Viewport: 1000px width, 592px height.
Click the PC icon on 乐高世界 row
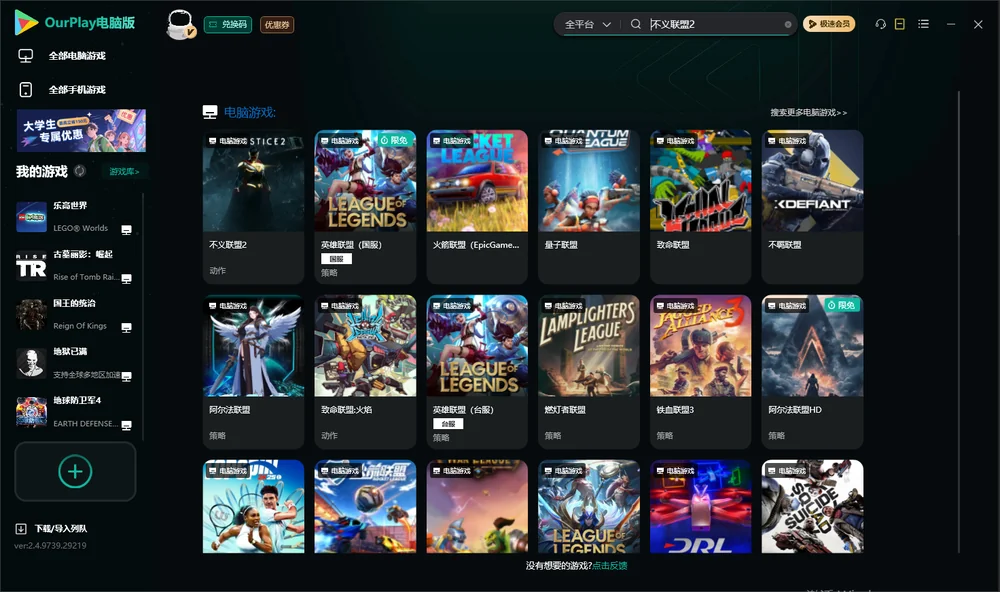126,230
